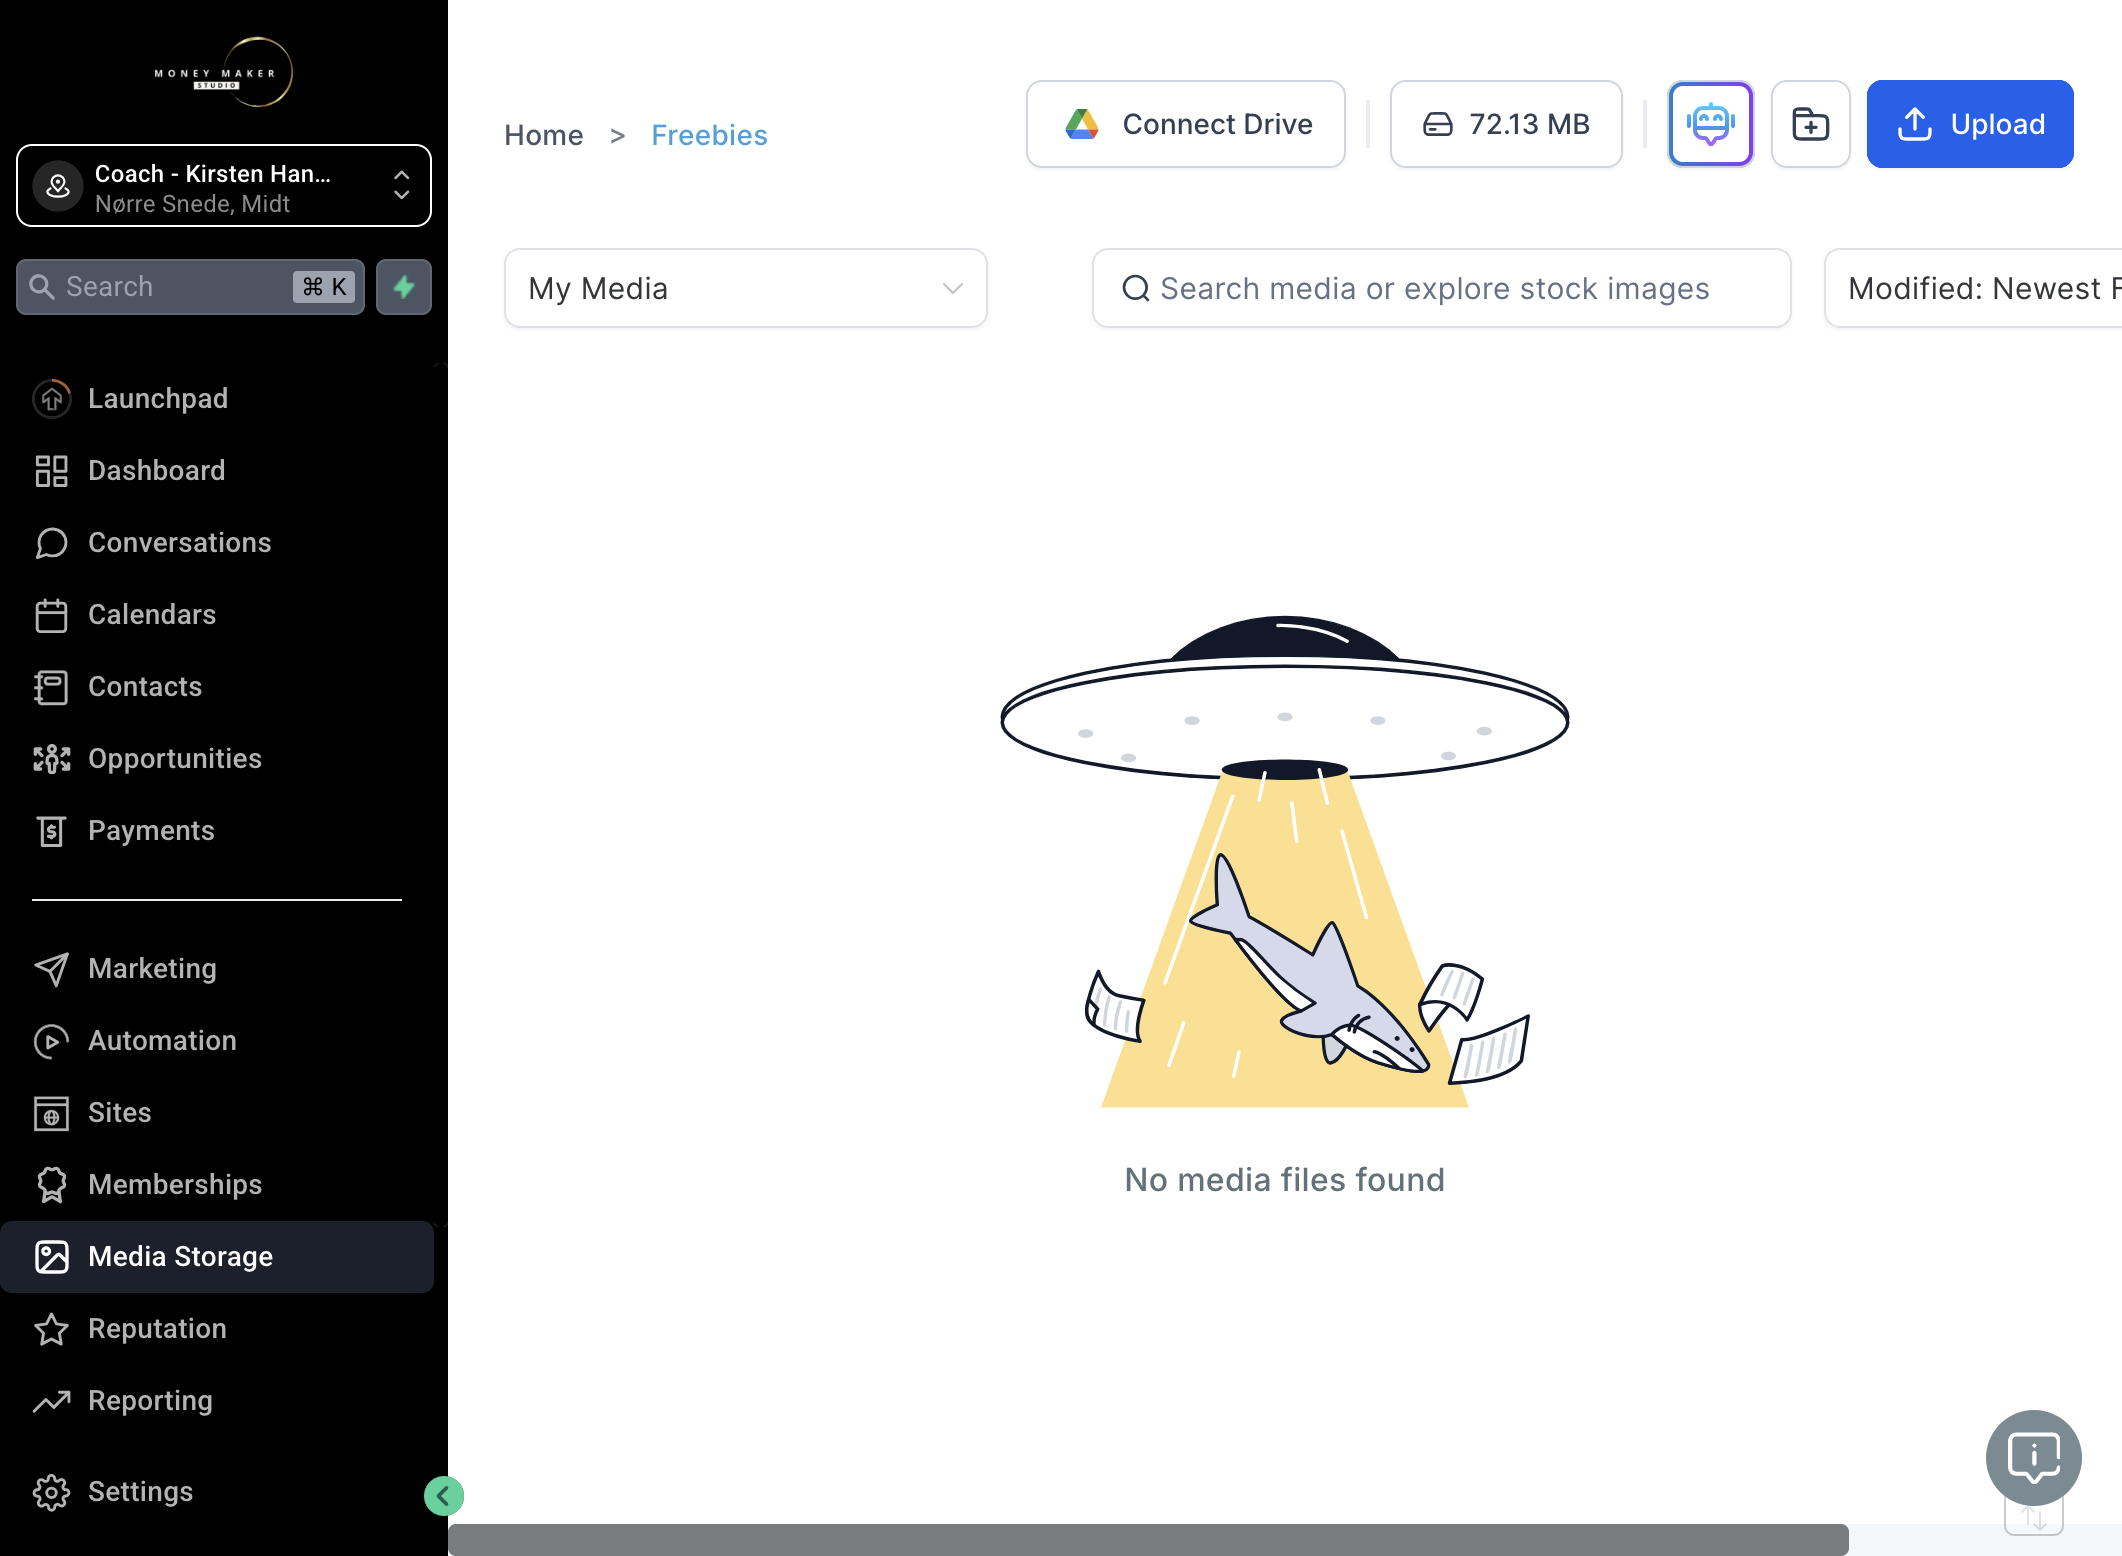Viewport: 2122px width, 1556px height.
Task: Open Reputation section
Action: click(x=217, y=1328)
